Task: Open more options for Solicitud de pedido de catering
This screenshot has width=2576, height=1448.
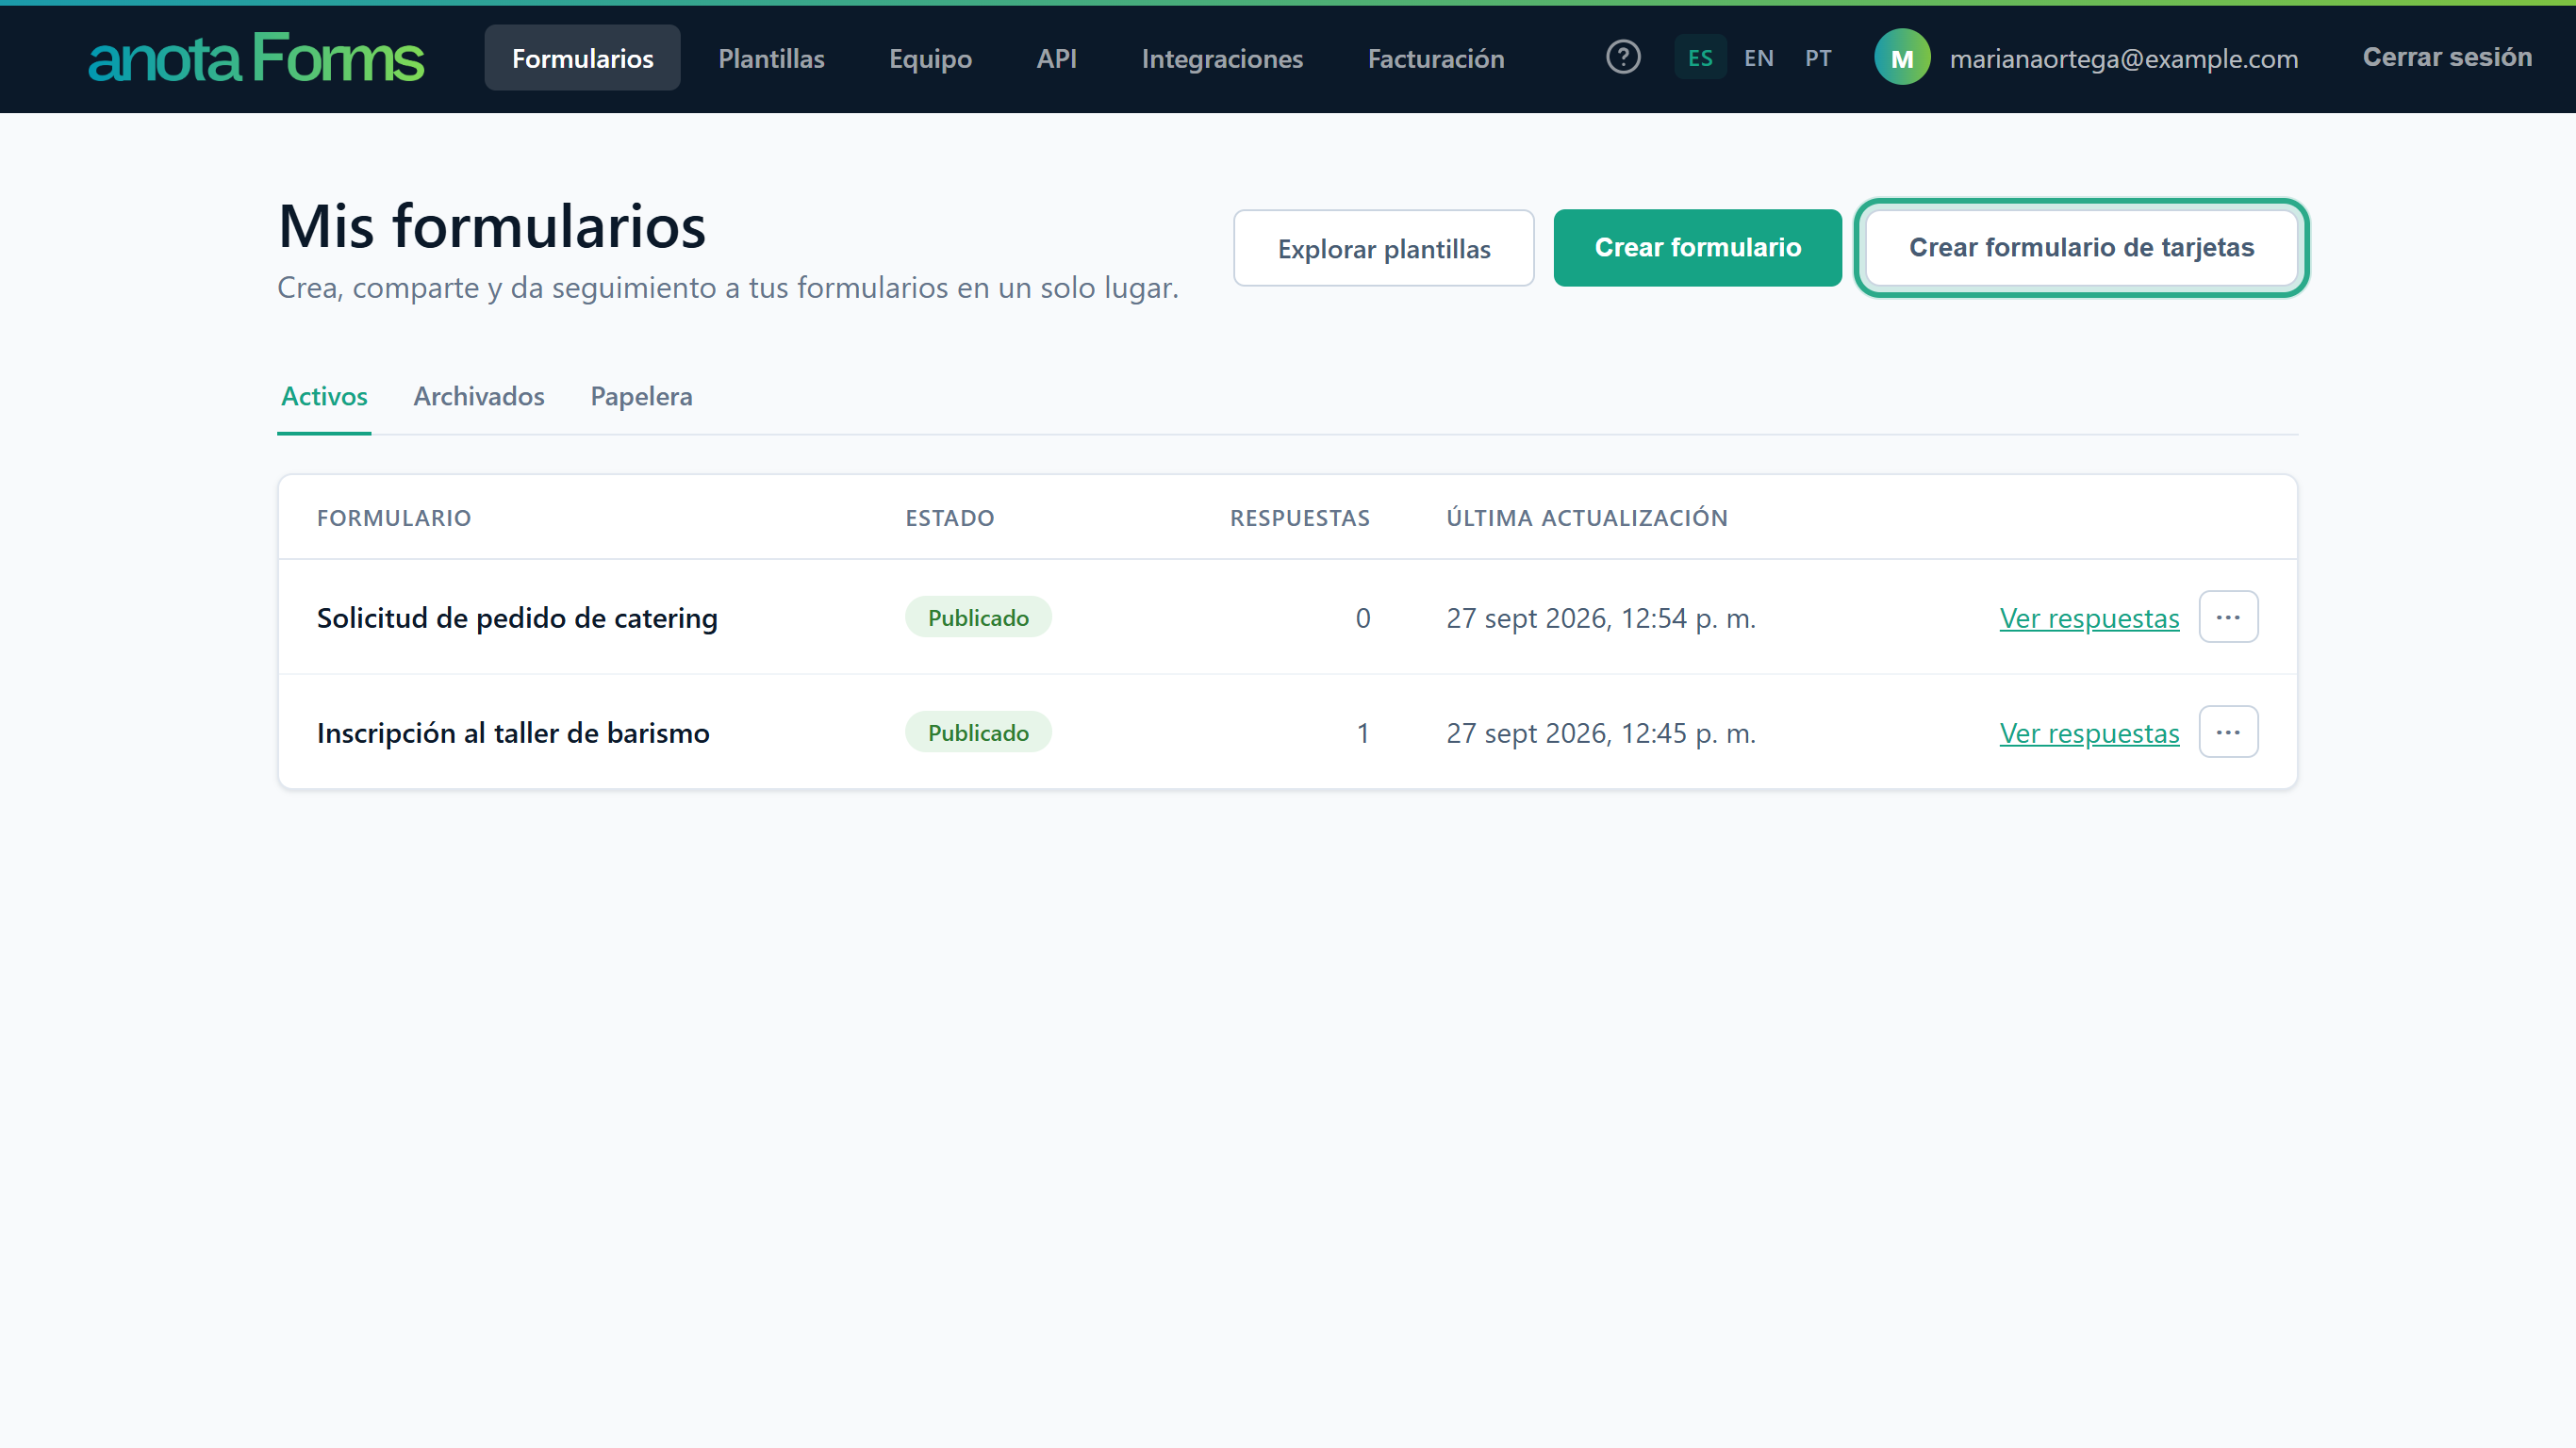Action: coord(2228,617)
